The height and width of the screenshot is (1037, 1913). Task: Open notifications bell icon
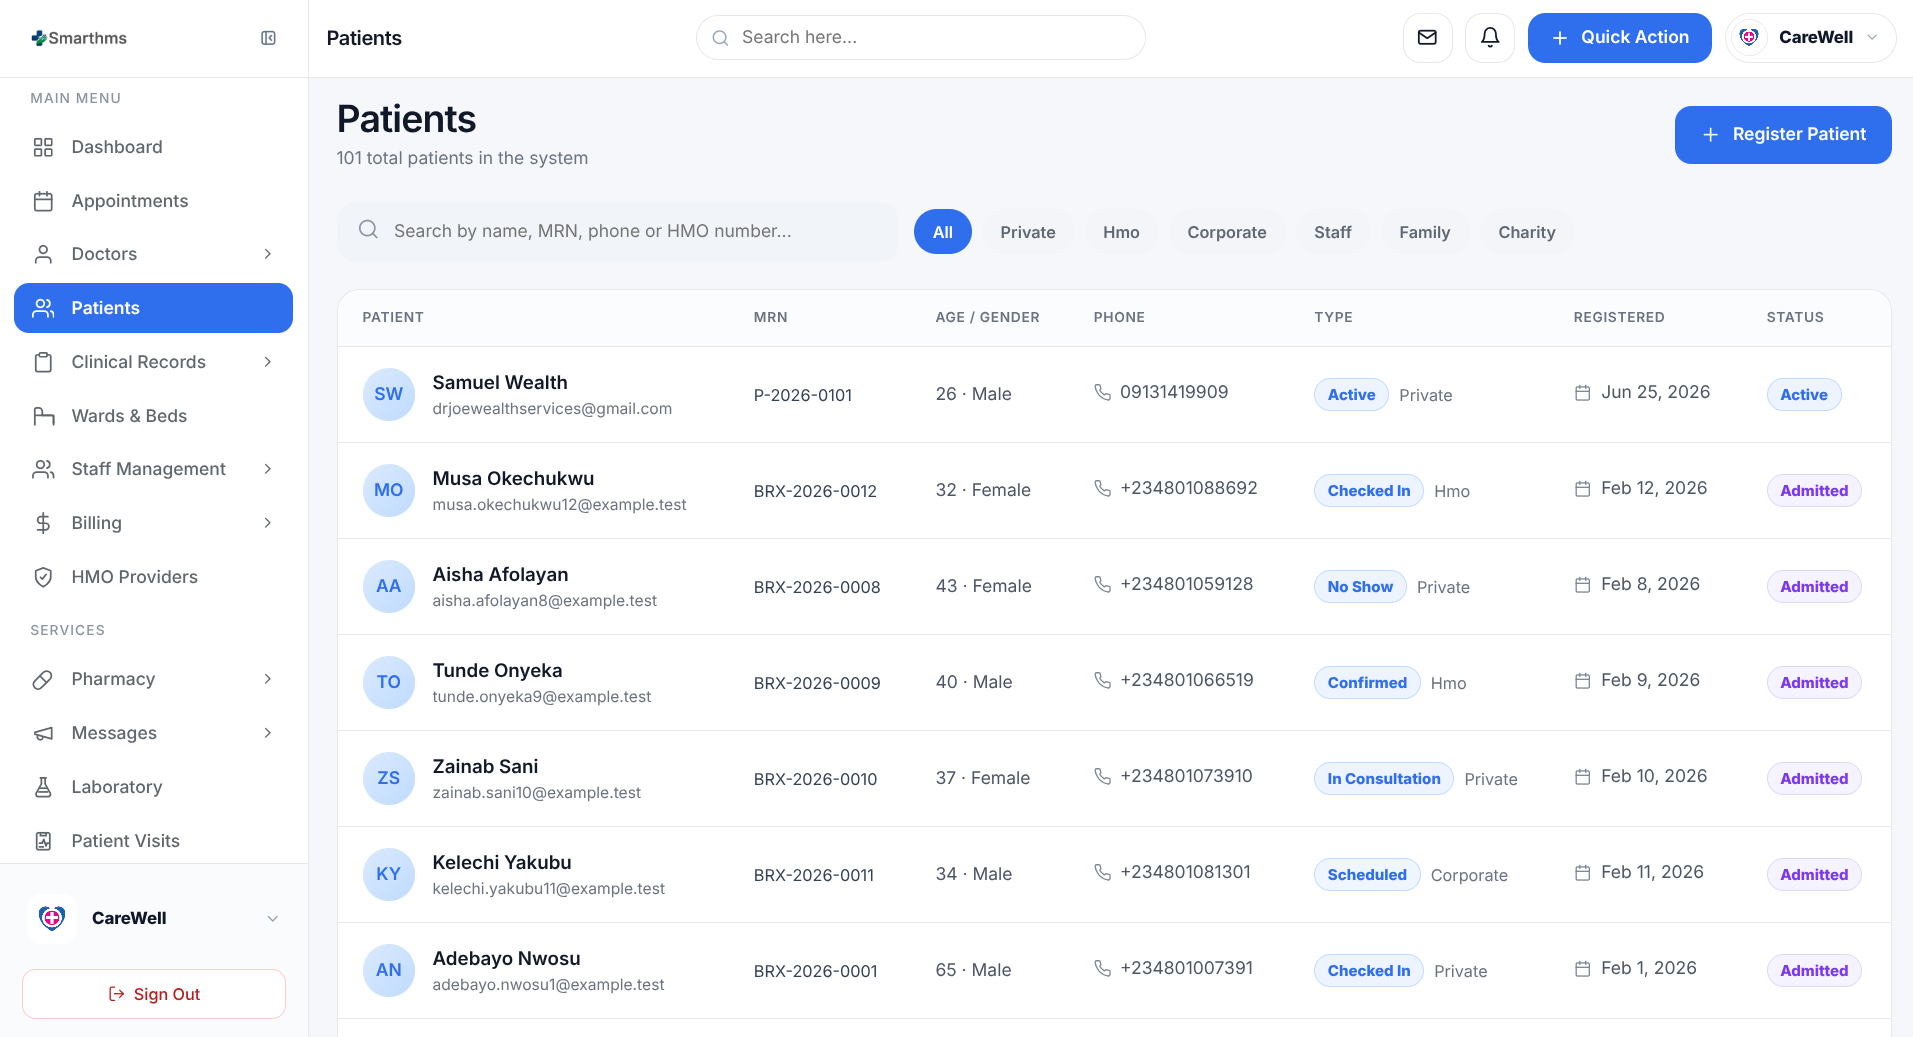[x=1489, y=38]
